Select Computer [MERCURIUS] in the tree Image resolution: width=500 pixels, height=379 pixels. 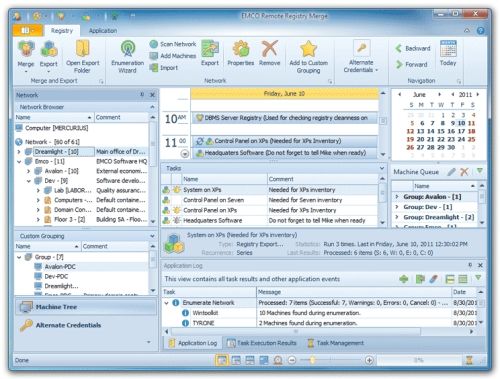52,128
